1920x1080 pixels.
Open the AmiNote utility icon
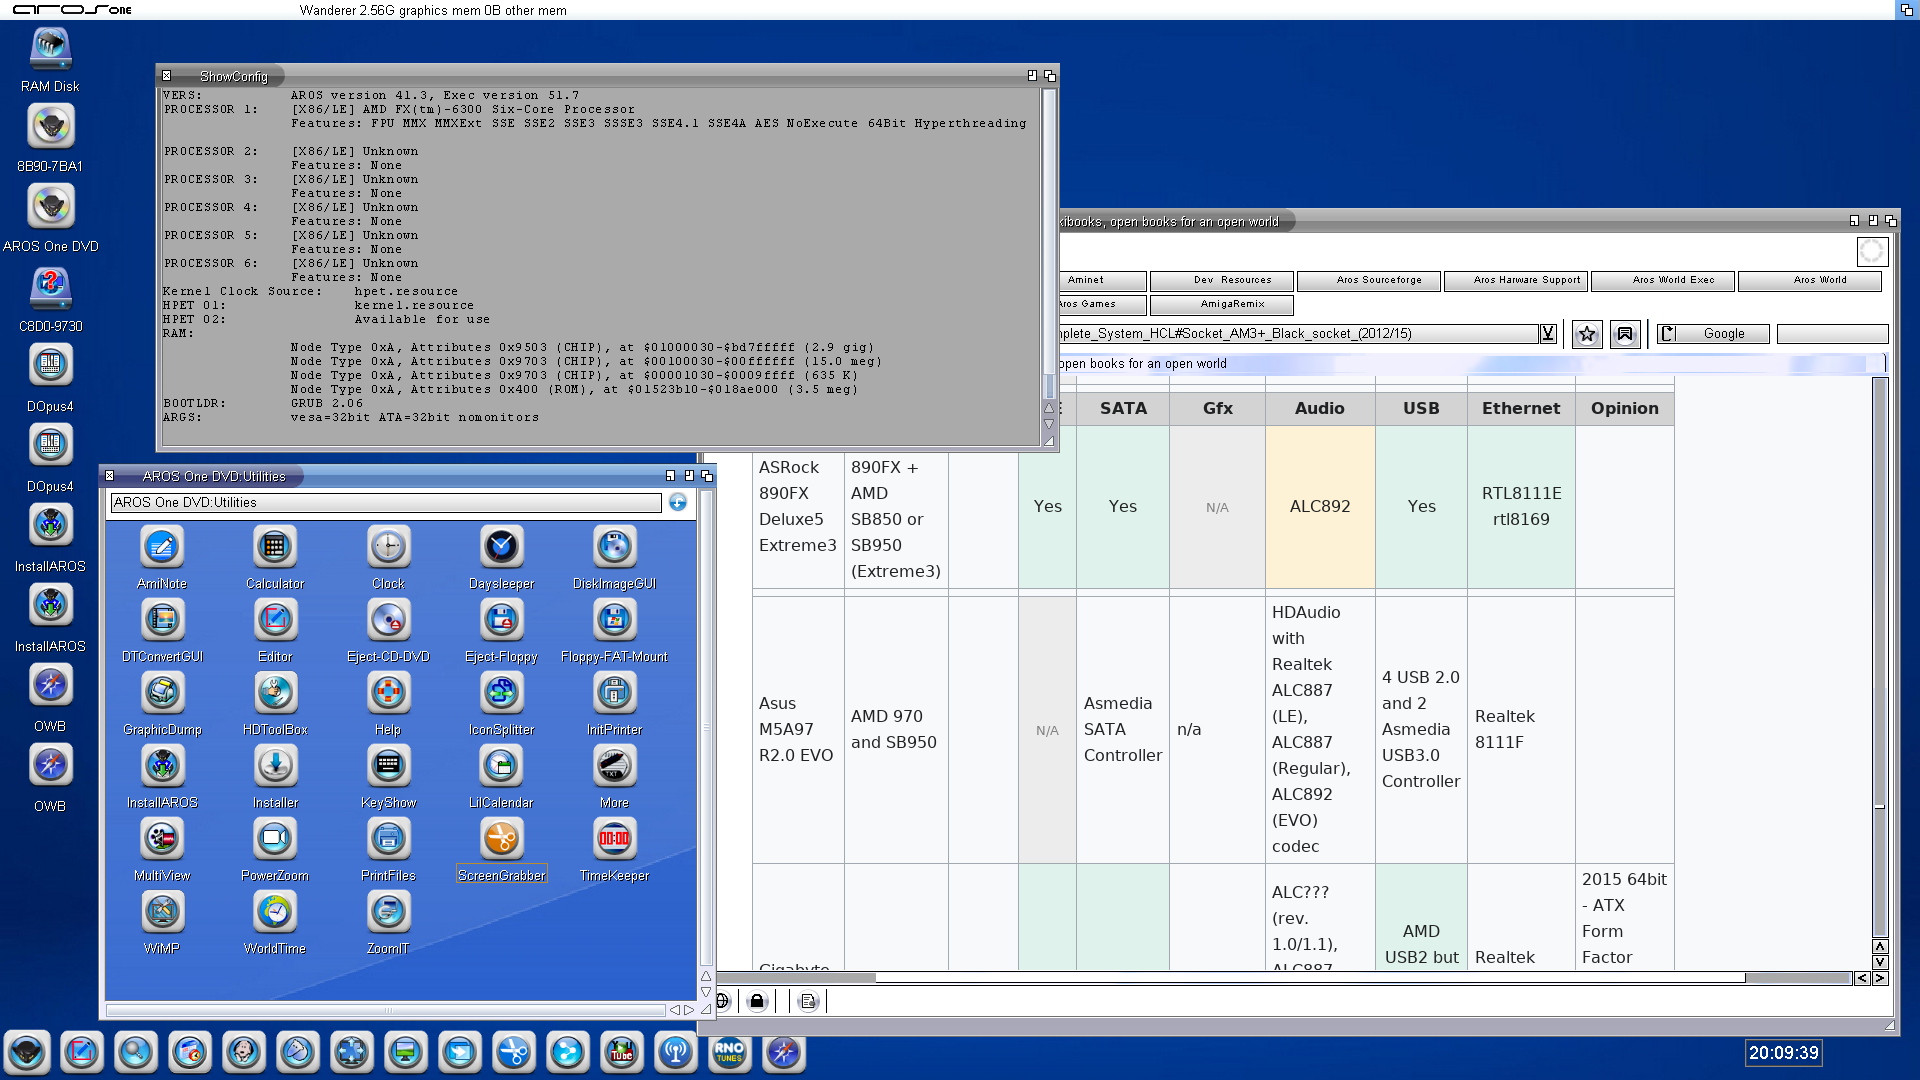162,547
